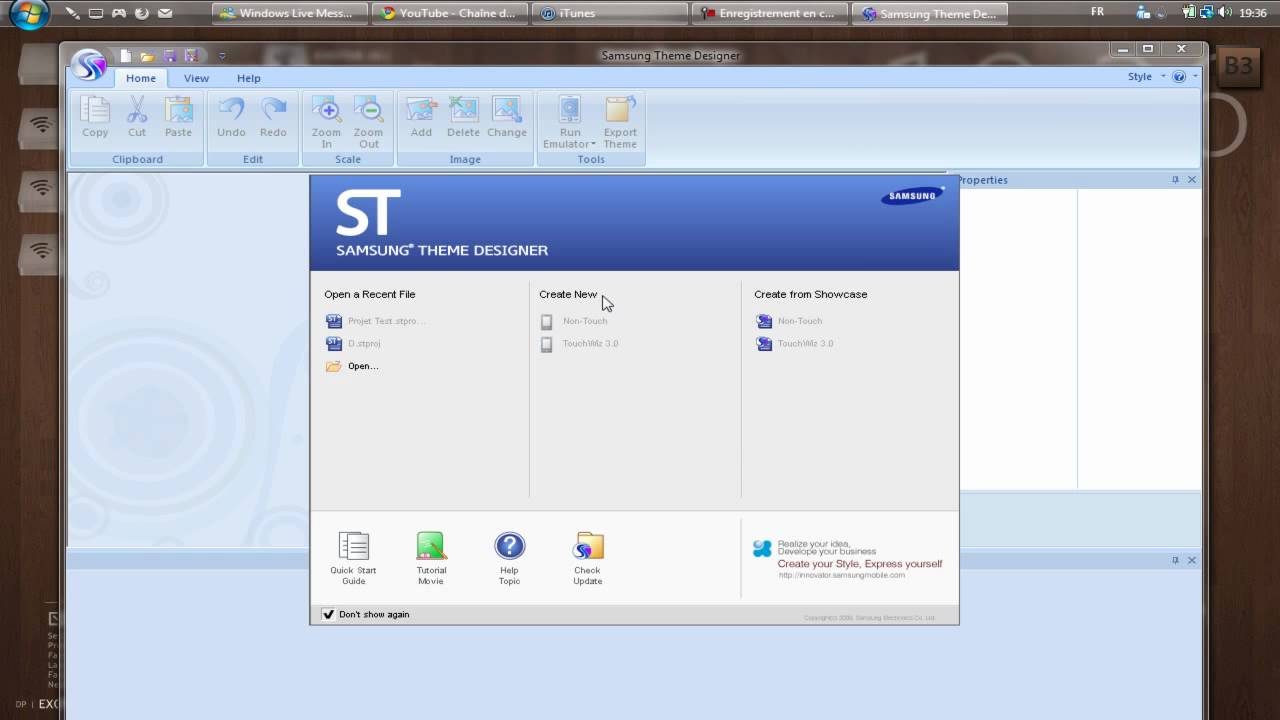The image size is (1280, 720).
Task: Click the Save As icon in quick access toolbar
Action: (191, 56)
